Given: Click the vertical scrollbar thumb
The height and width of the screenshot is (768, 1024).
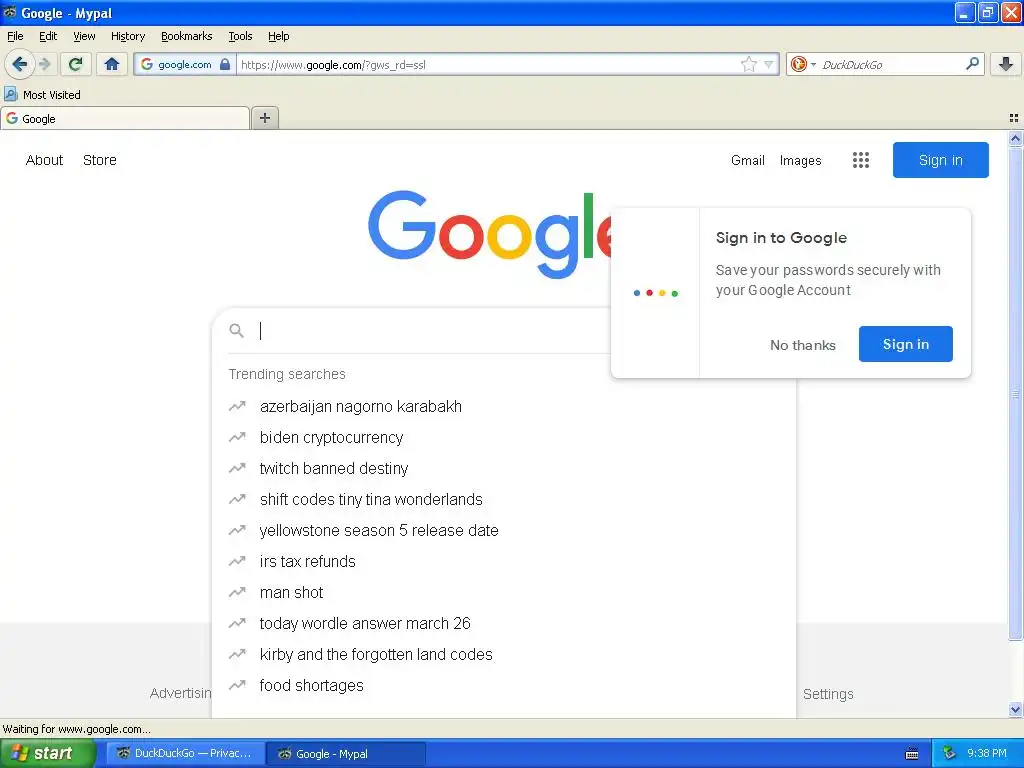Looking at the screenshot, I should (x=1015, y=394).
